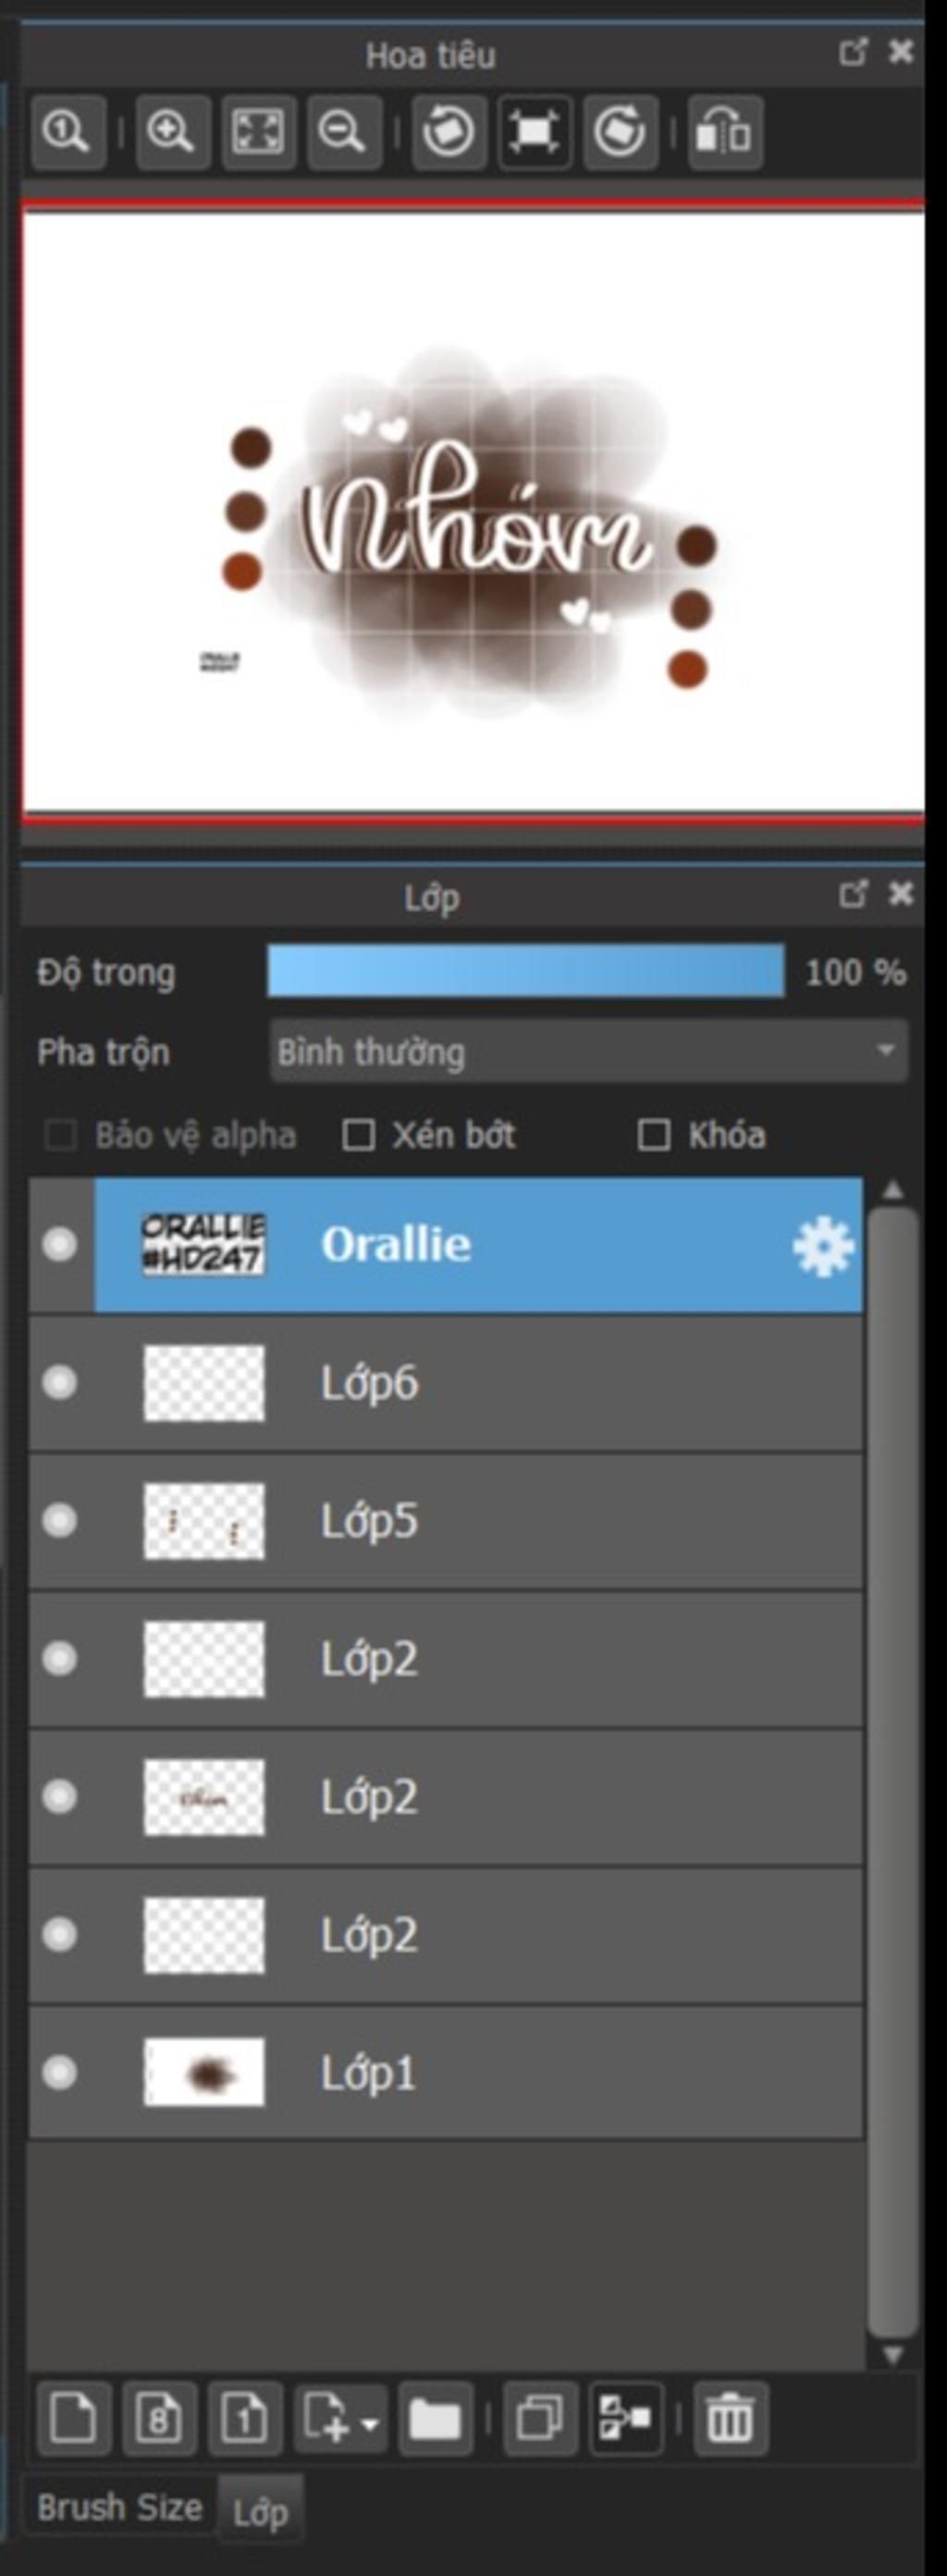Switch to Lớp tab at bottom

click(x=260, y=2511)
